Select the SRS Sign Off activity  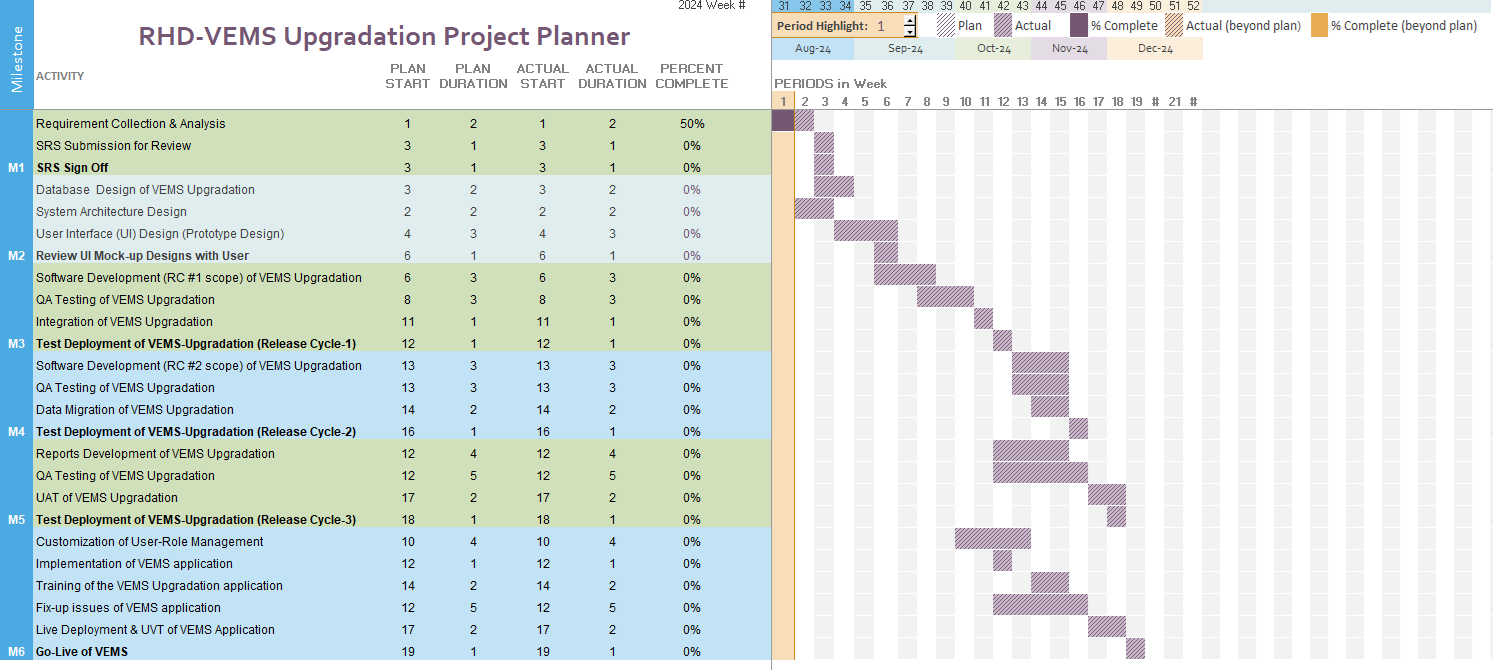[72, 168]
